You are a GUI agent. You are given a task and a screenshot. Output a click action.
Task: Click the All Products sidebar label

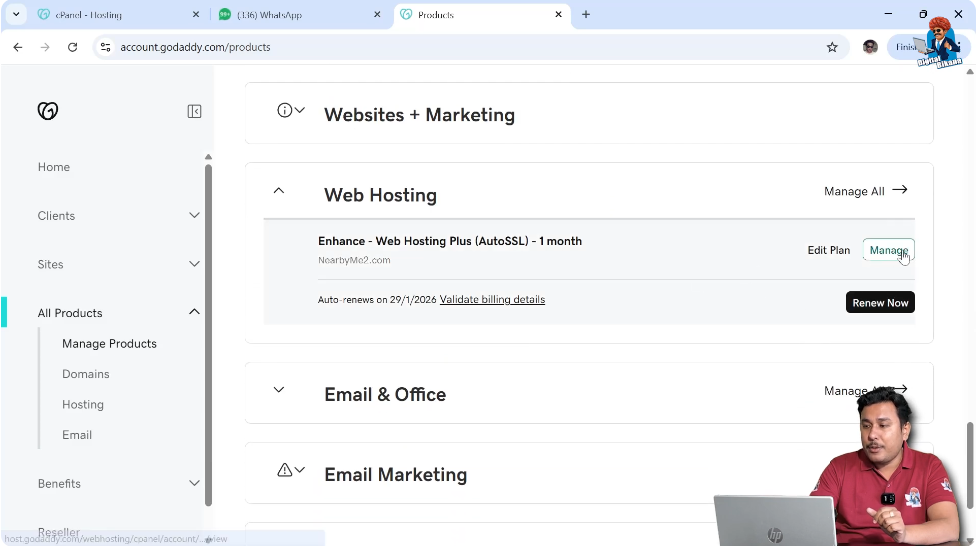click(70, 313)
